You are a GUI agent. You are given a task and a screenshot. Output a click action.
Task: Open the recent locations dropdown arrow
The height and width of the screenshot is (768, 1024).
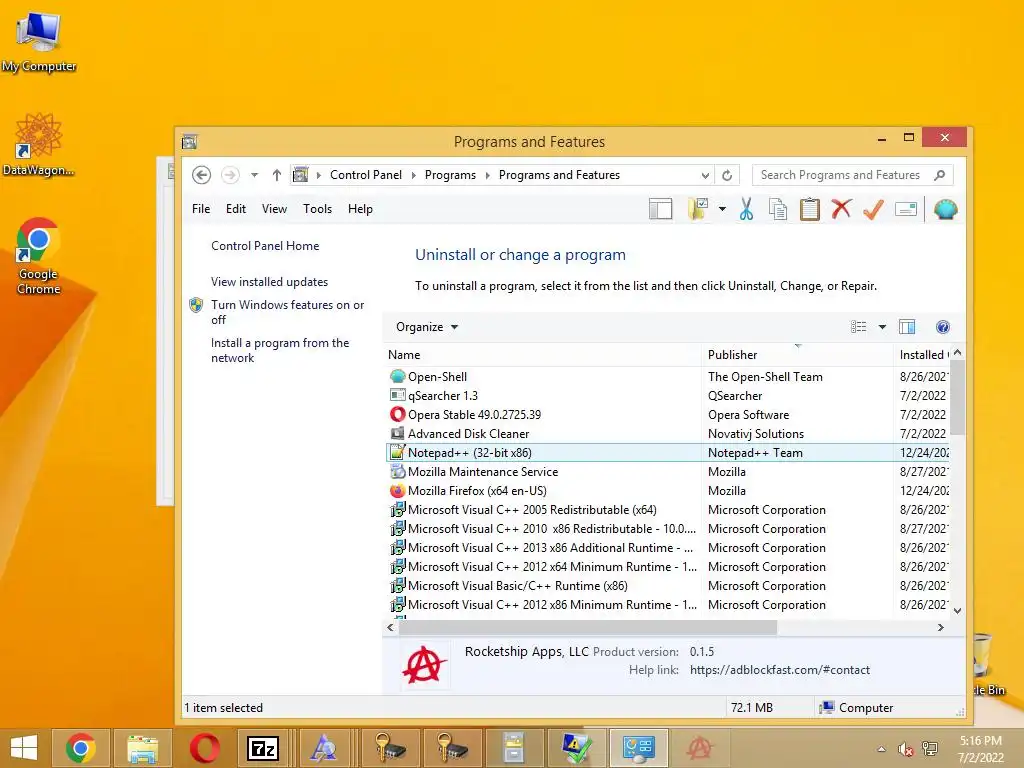tap(255, 175)
